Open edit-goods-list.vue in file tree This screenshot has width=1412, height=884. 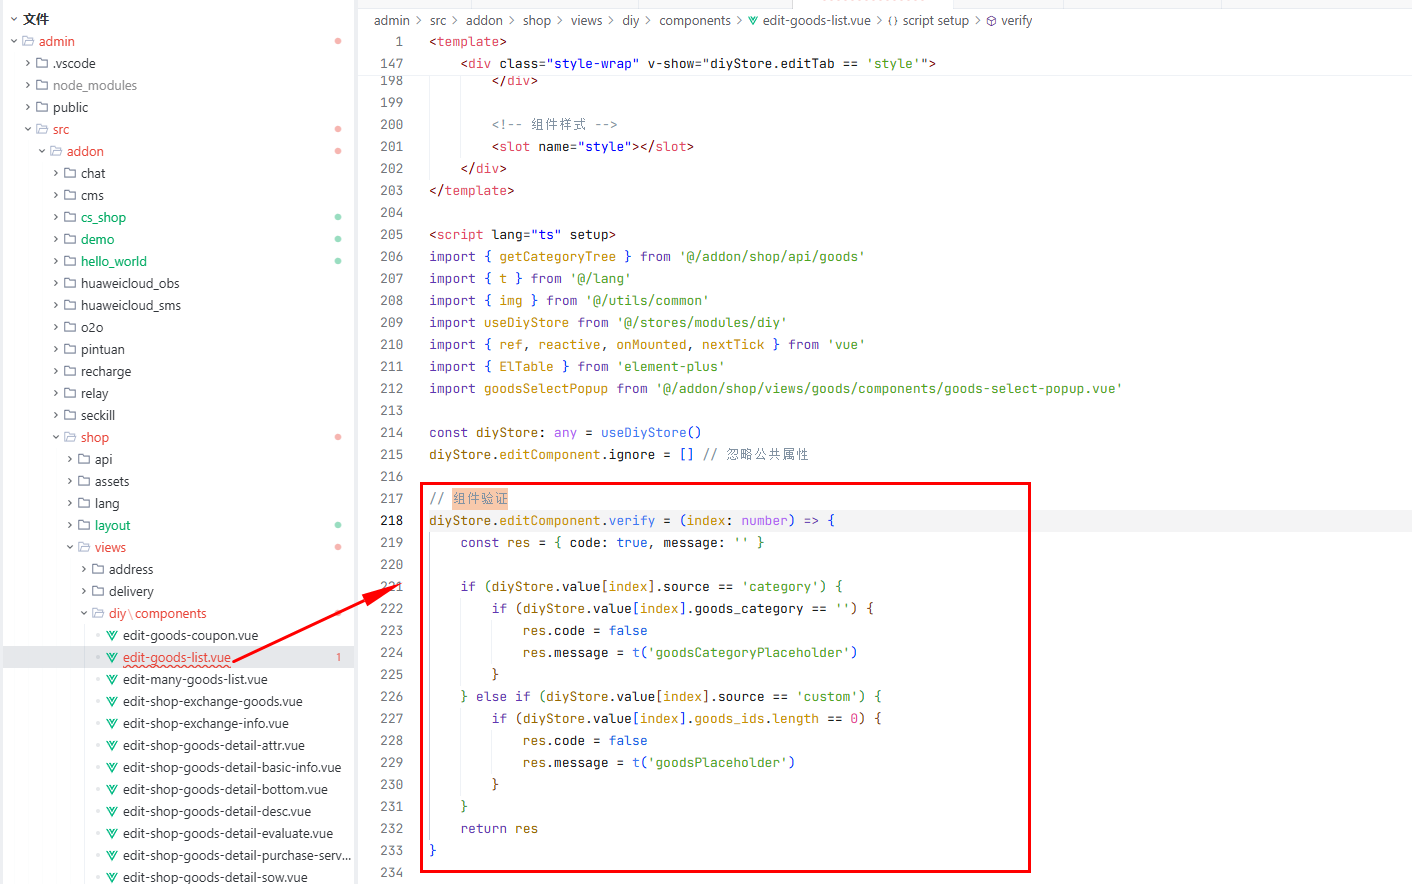[x=176, y=658]
